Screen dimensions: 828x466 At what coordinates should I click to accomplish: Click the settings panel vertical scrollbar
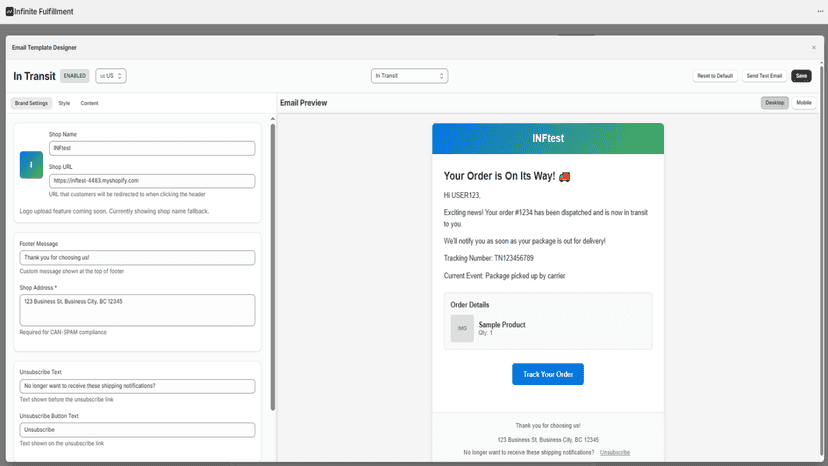pyautogui.click(x=272, y=267)
